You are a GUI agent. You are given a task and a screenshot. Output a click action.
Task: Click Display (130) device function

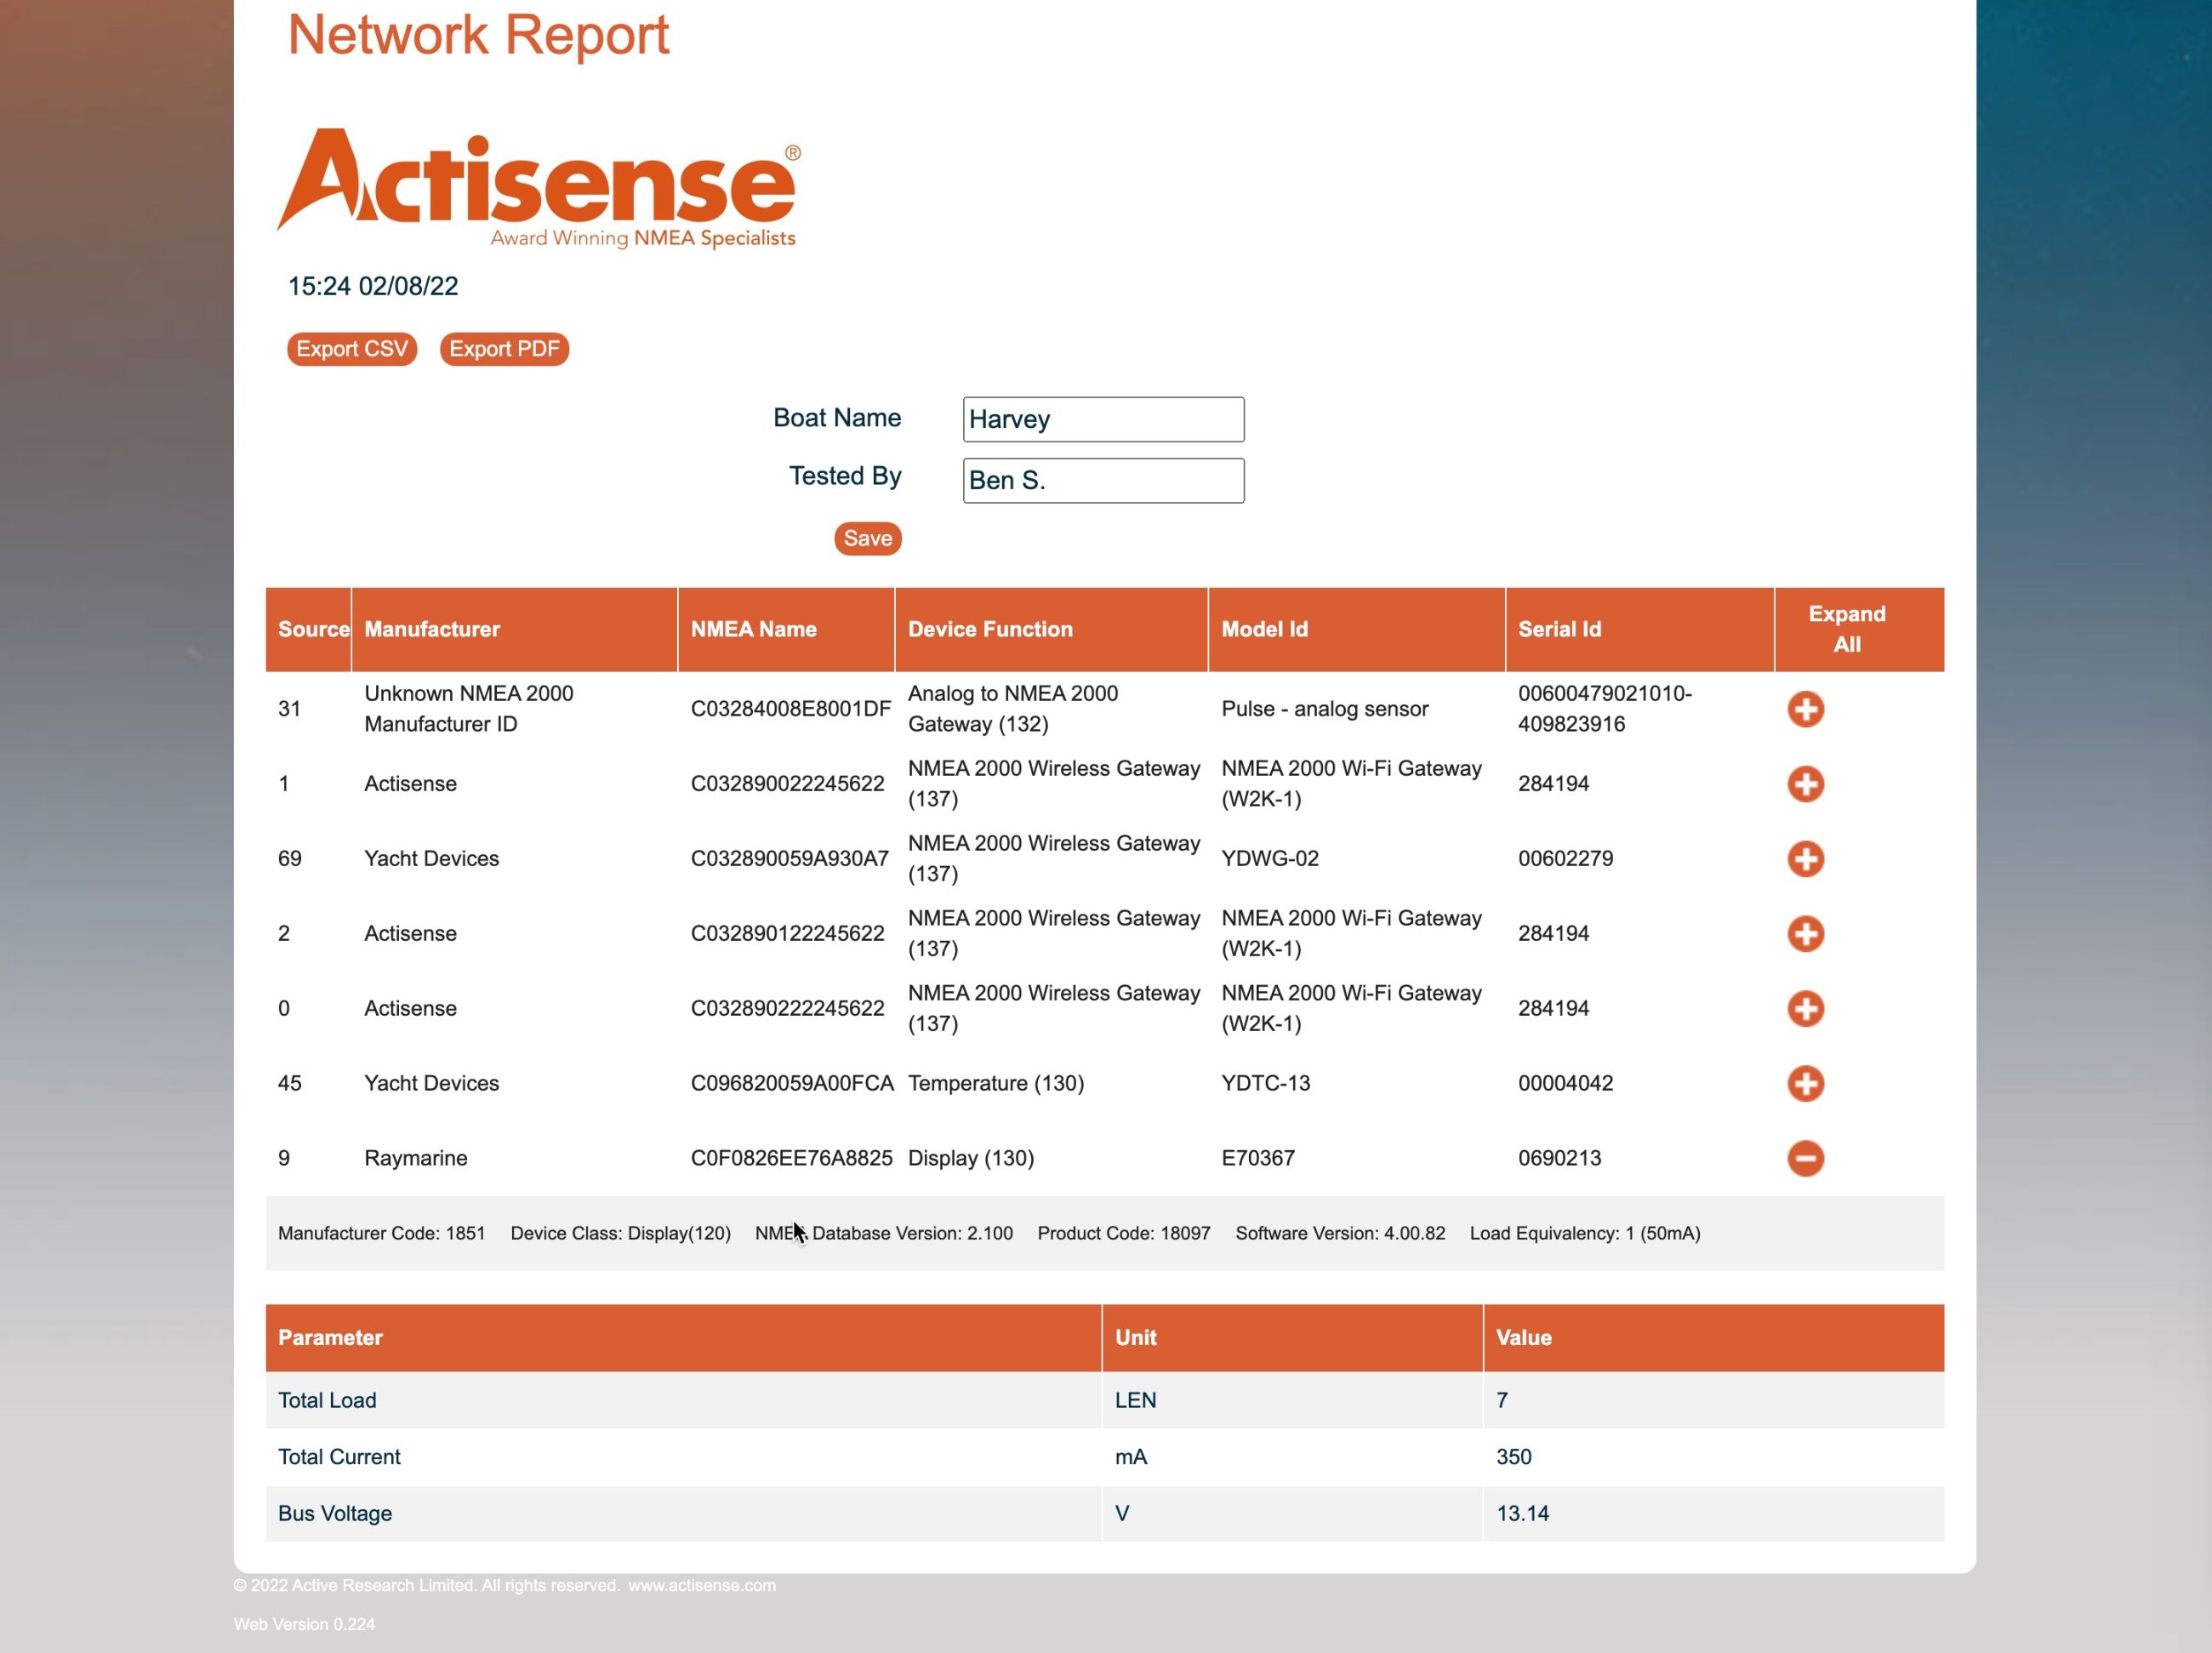970,1158
